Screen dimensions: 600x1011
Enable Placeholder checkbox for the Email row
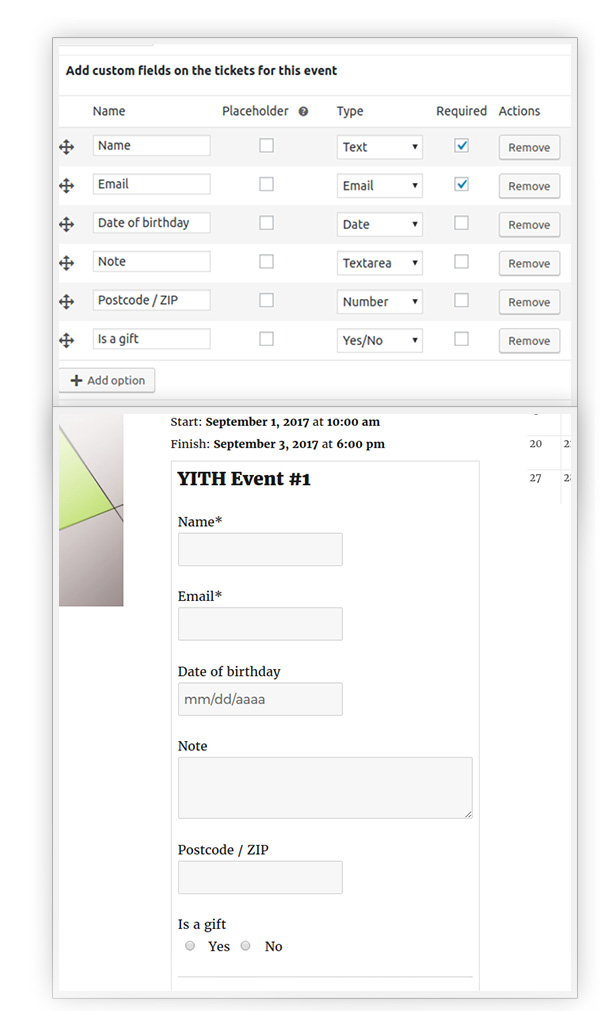(x=266, y=184)
